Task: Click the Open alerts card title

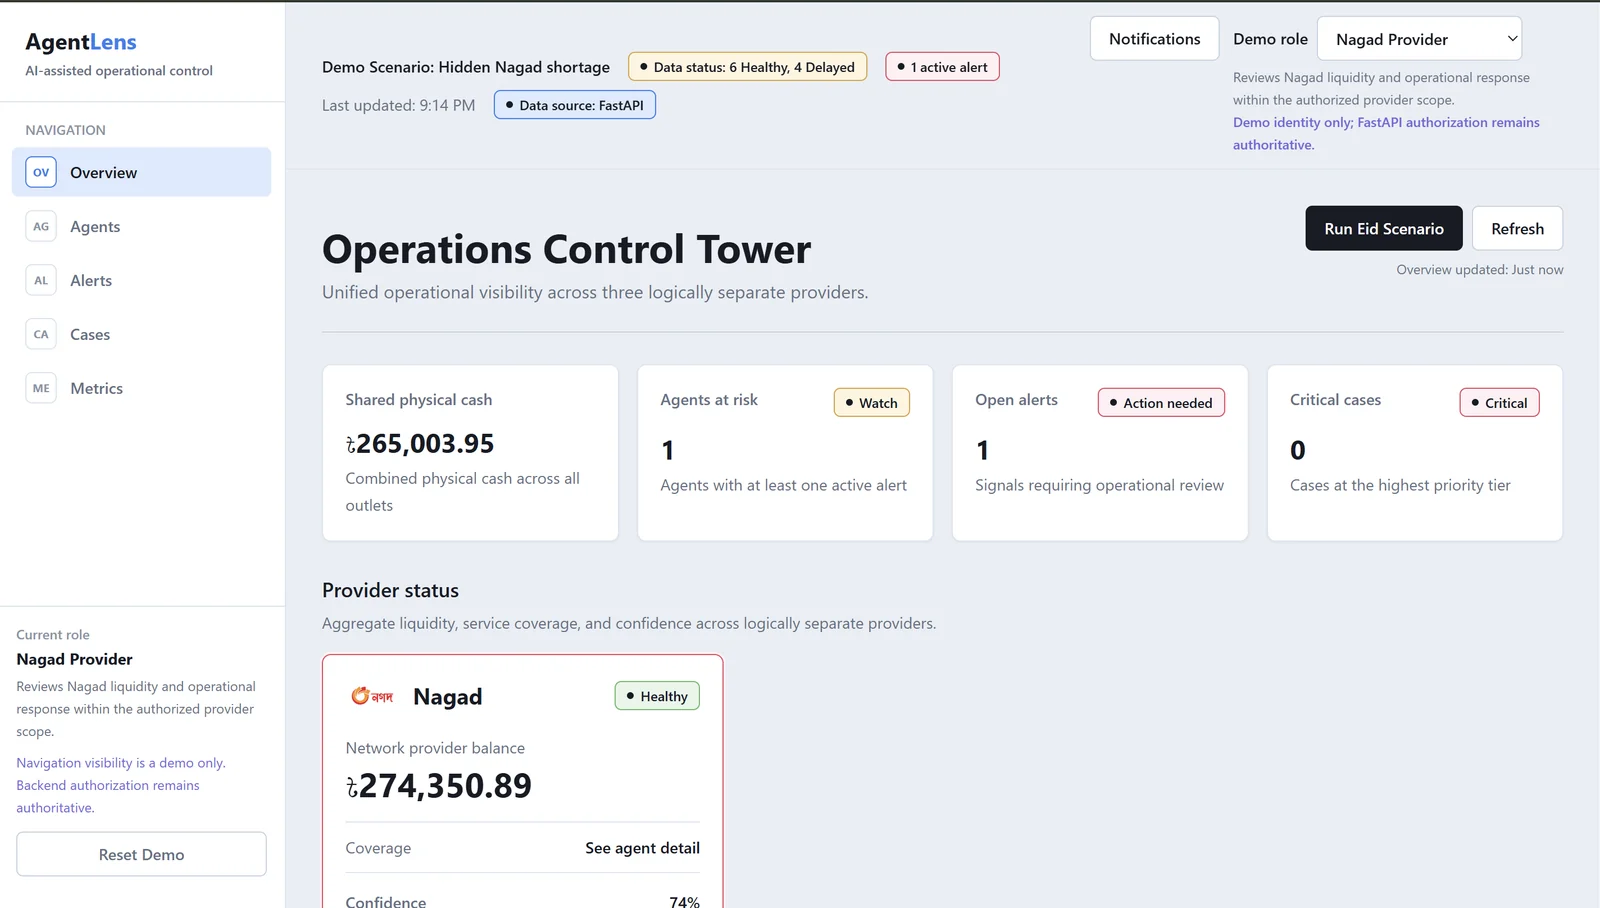Action: (1016, 400)
